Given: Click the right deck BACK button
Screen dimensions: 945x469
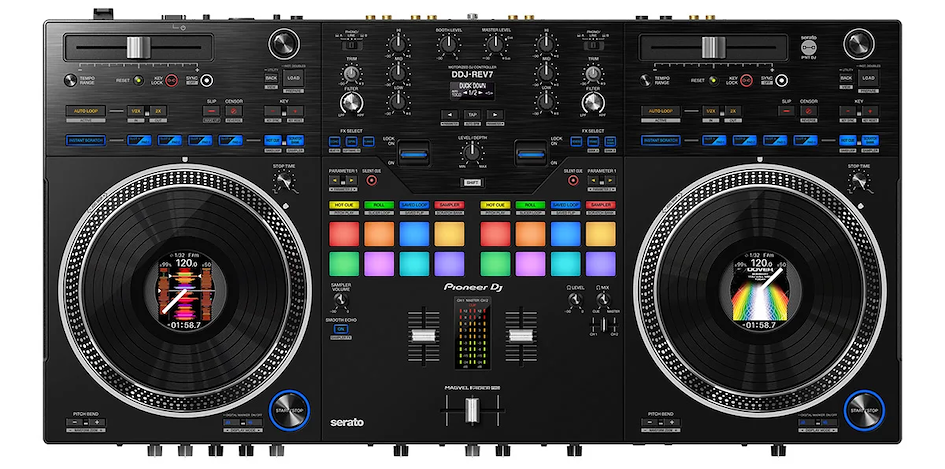Looking at the screenshot, I should (846, 78).
